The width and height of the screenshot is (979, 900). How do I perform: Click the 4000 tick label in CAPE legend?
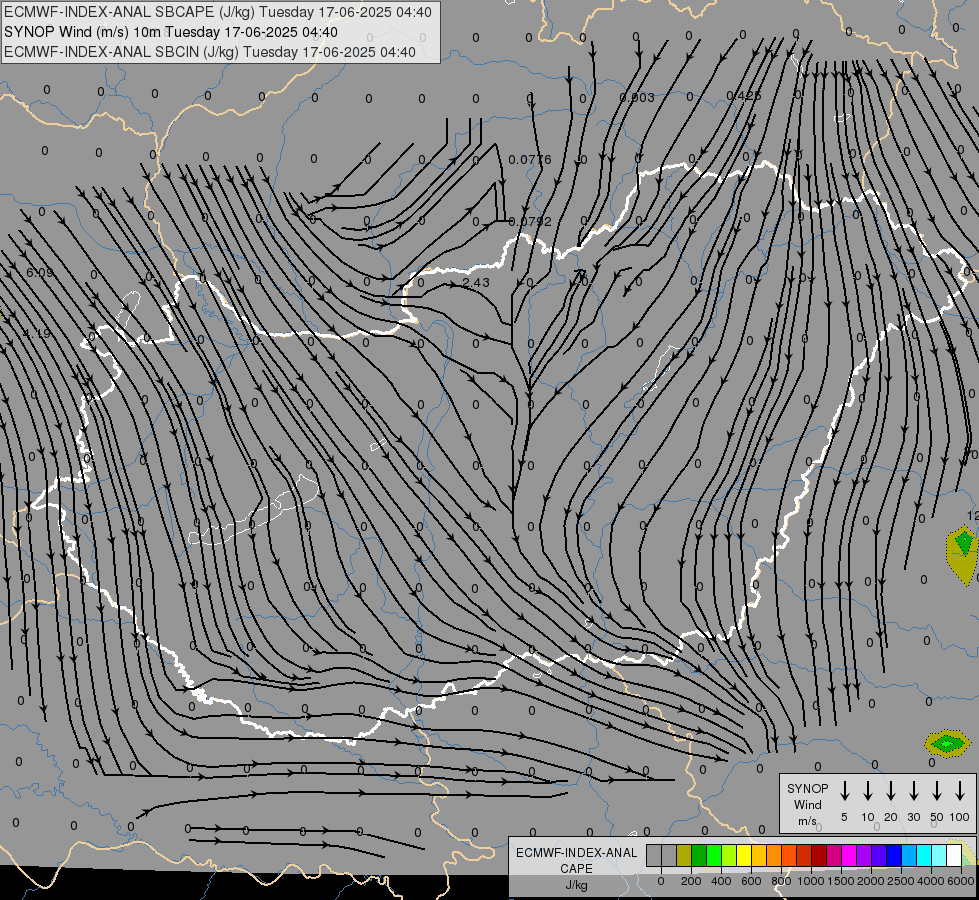point(931,881)
